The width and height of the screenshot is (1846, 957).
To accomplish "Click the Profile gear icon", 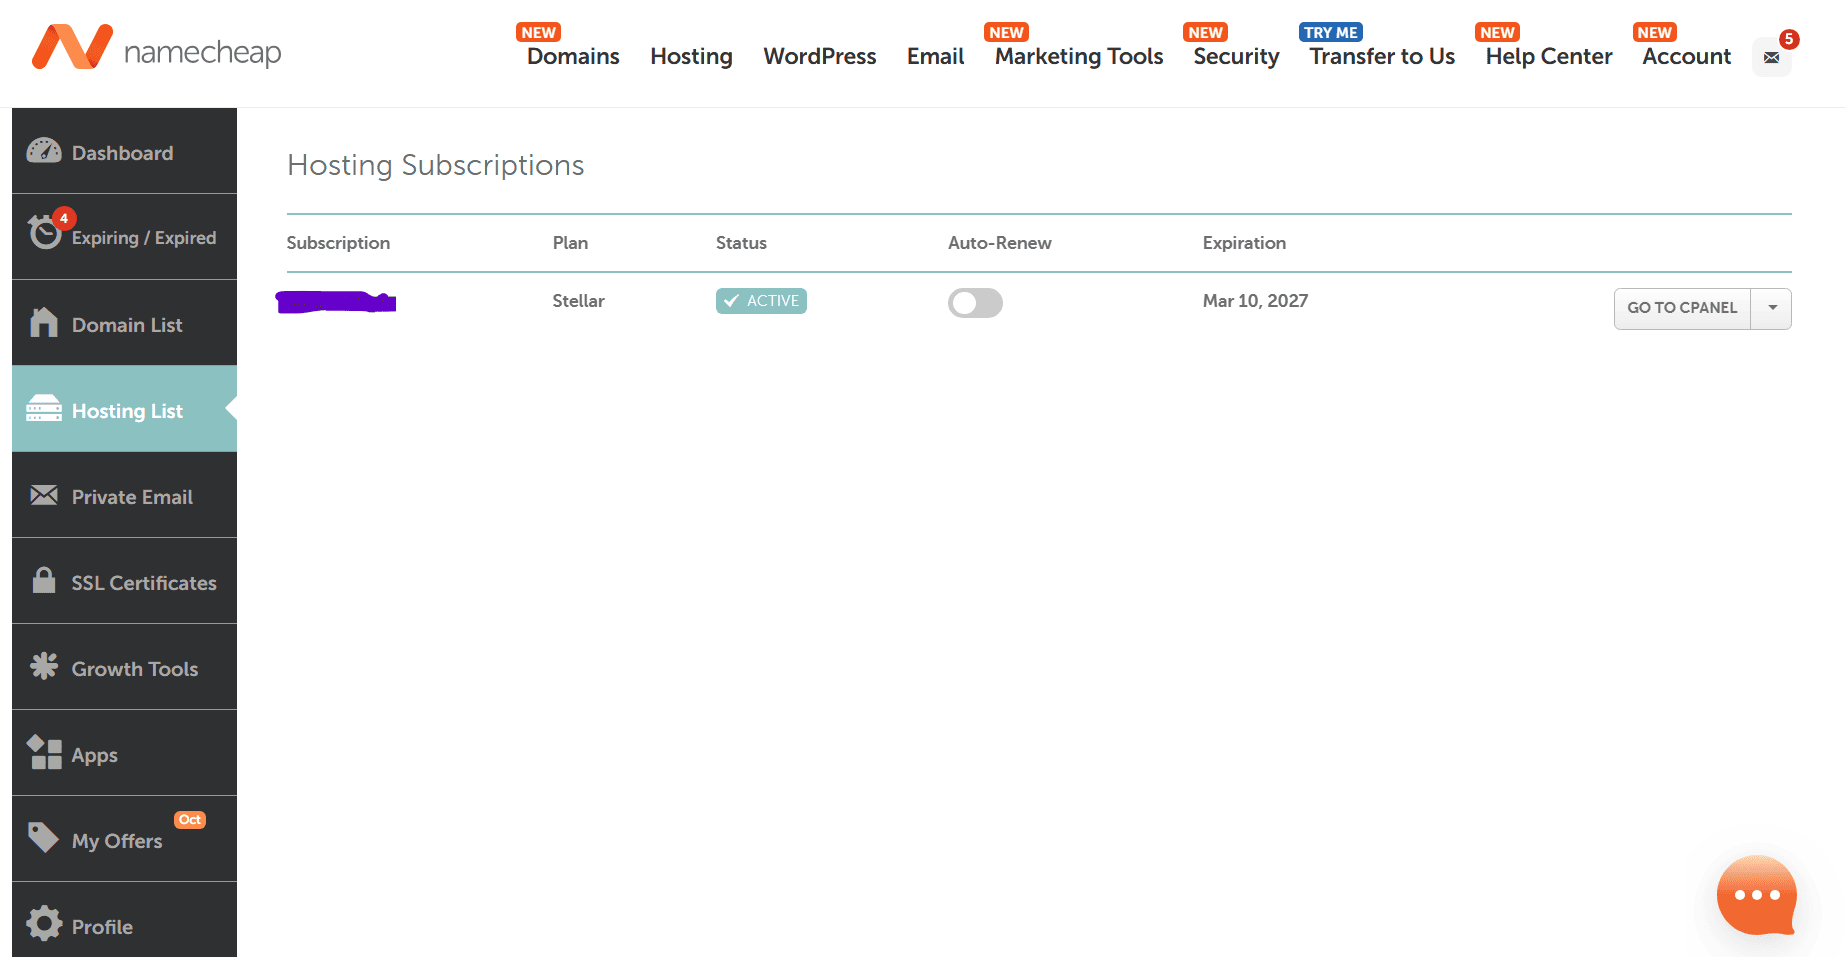I will (44, 923).
